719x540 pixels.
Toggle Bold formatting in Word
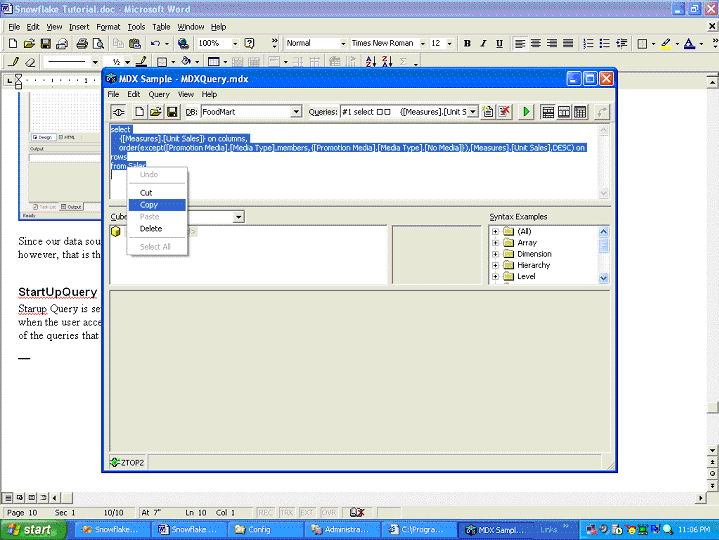pos(467,44)
